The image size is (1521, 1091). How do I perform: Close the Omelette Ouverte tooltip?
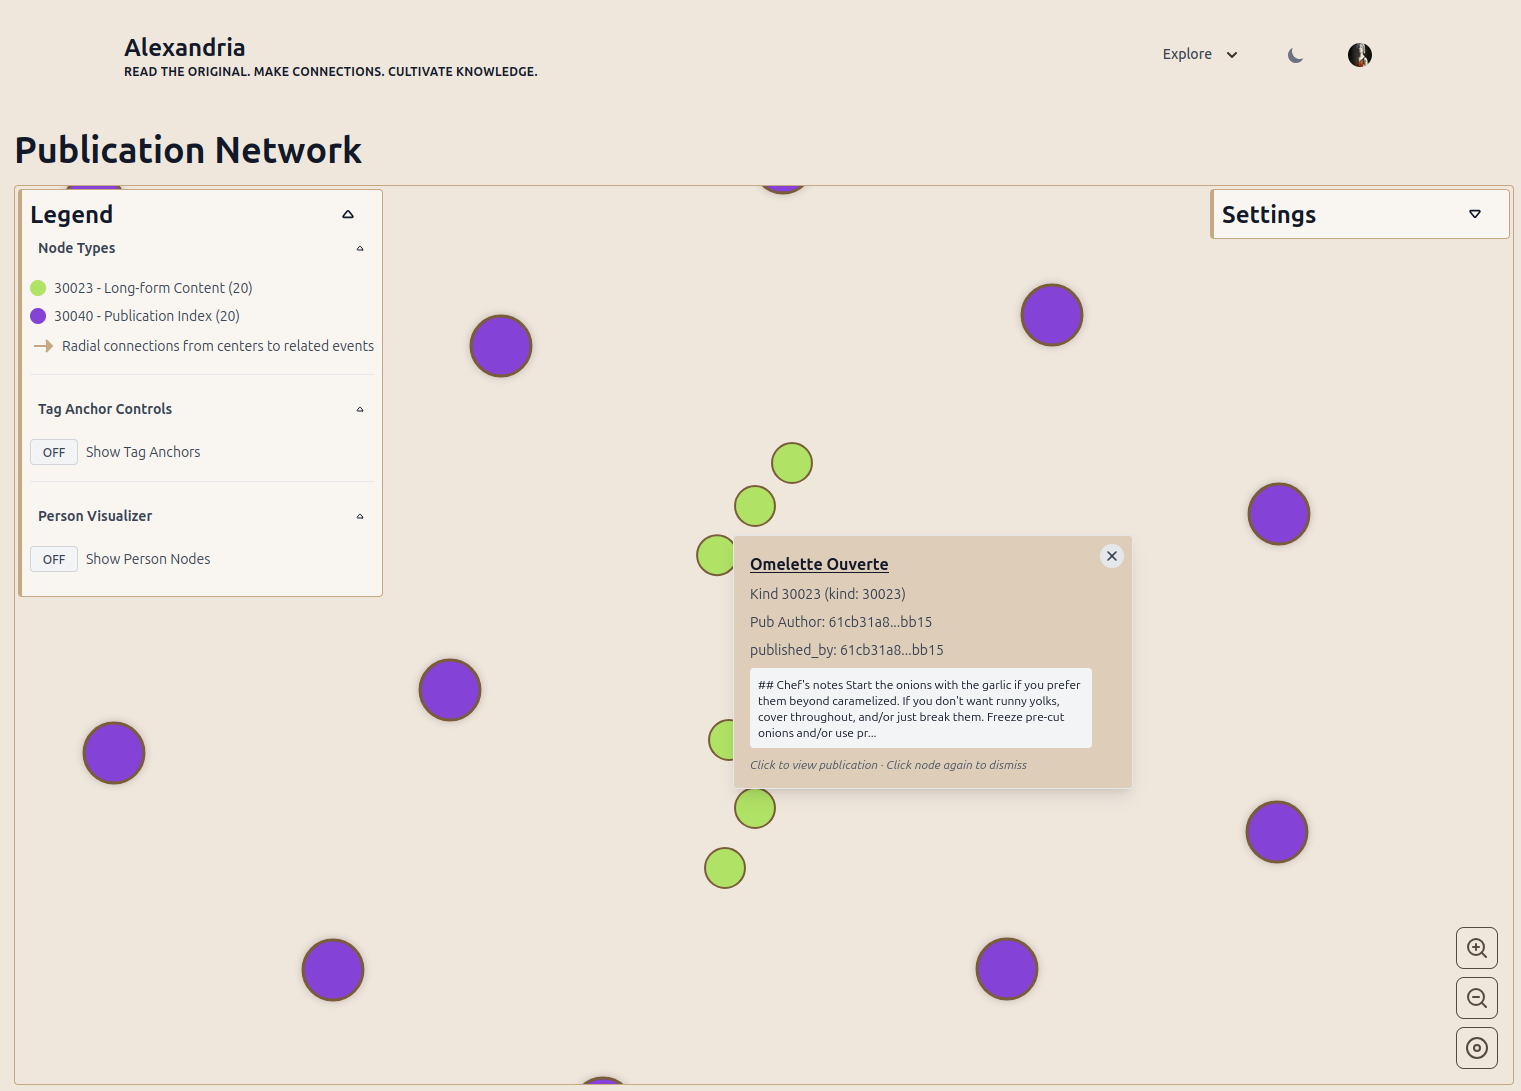click(x=1111, y=556)
